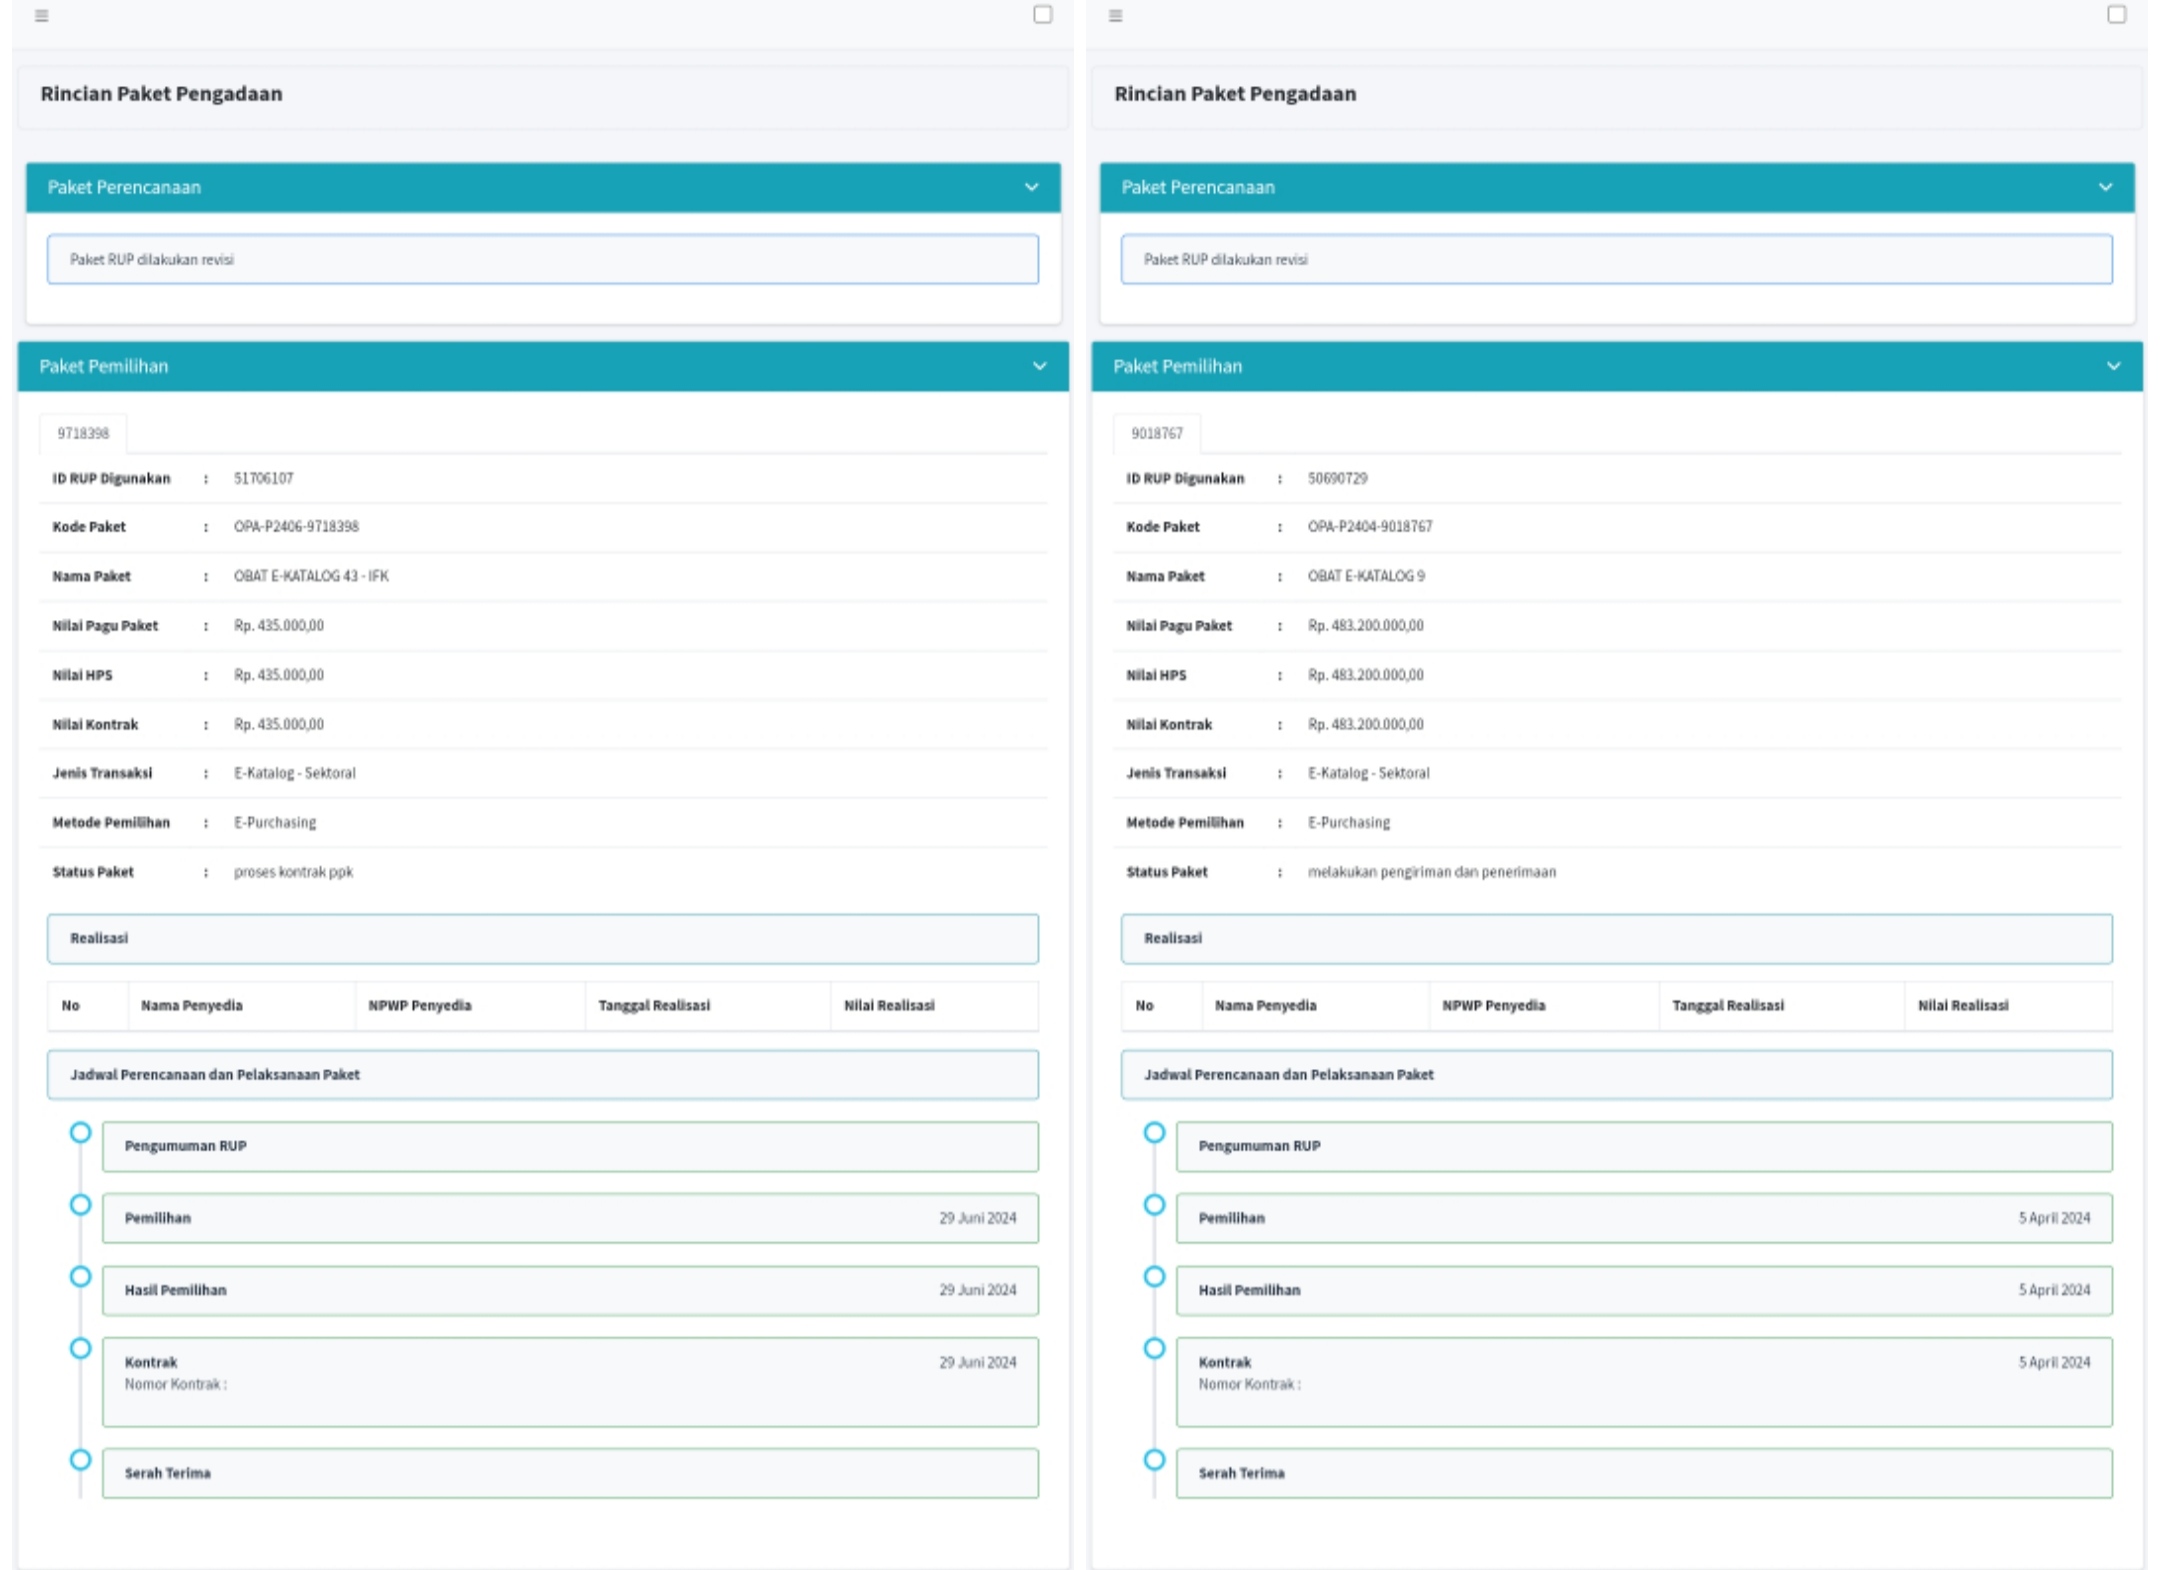Click ID RUP value 51706107

[264, 478]
